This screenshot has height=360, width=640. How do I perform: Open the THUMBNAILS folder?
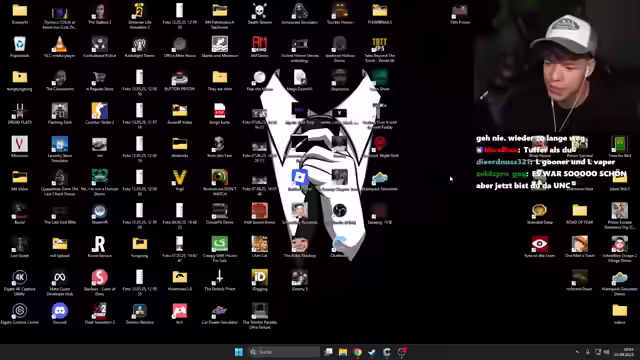point(380,11)
